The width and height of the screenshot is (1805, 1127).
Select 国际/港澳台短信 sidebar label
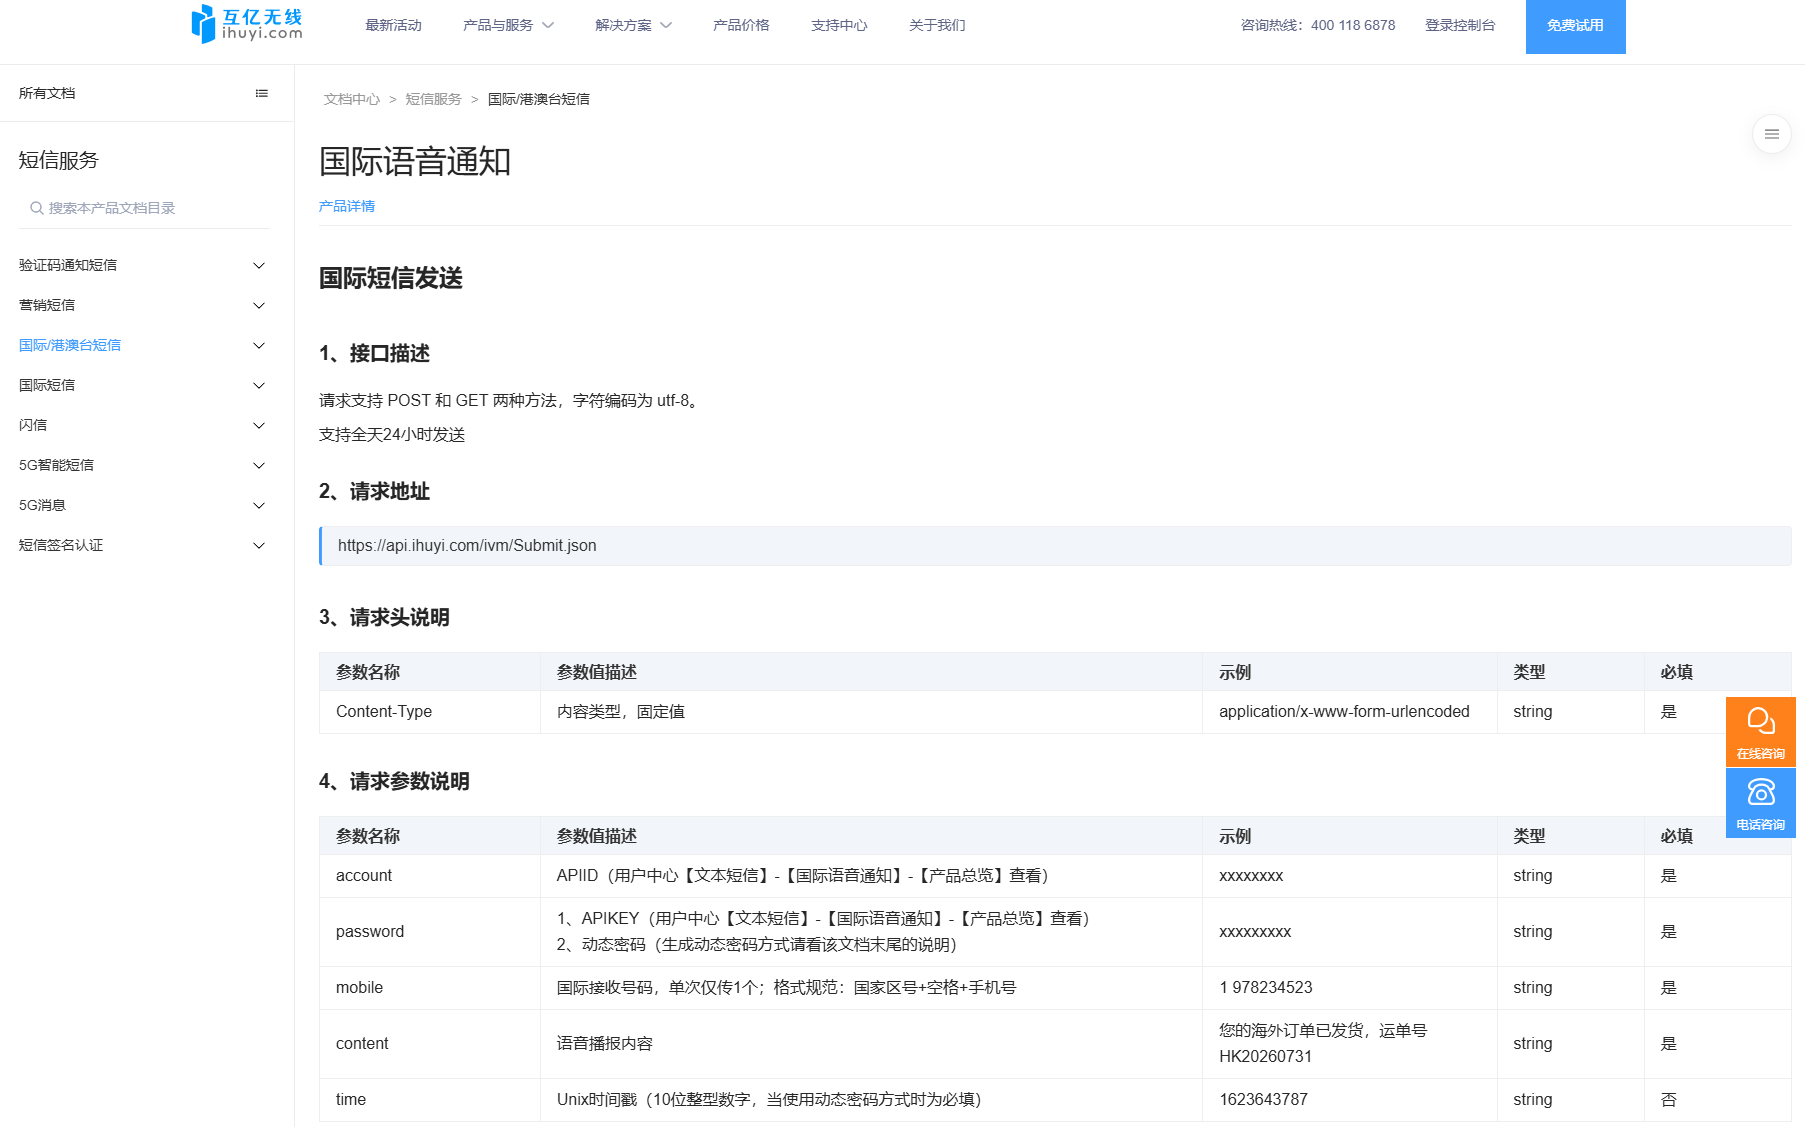(x=70, y=345)
